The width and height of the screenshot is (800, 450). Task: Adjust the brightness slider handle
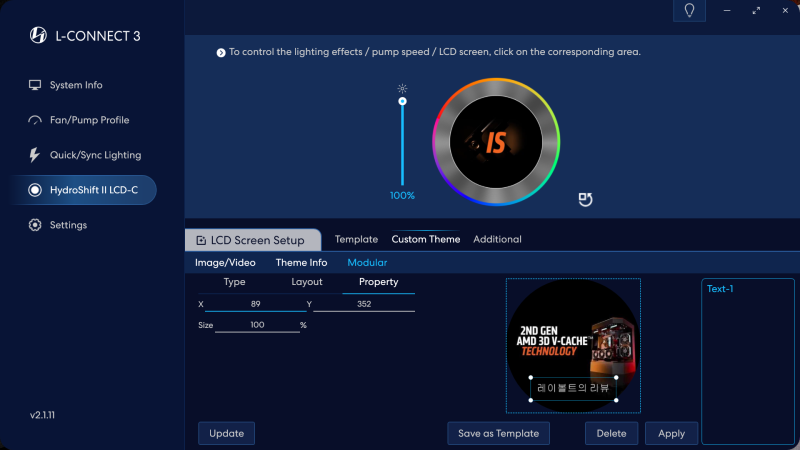(403, 101)
